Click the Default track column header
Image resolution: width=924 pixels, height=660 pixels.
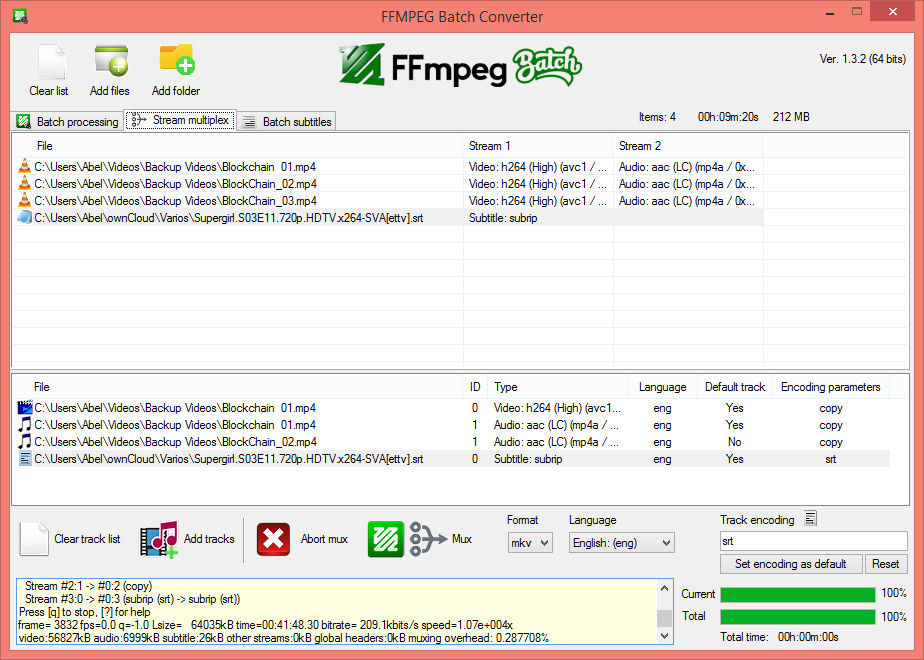[x=735, y=387]
